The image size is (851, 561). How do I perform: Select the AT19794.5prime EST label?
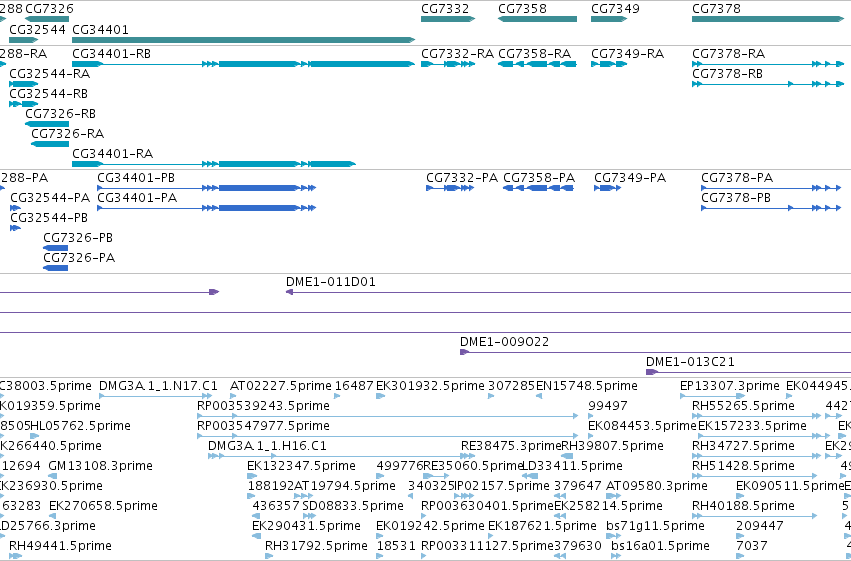click(x=345, y=486)
